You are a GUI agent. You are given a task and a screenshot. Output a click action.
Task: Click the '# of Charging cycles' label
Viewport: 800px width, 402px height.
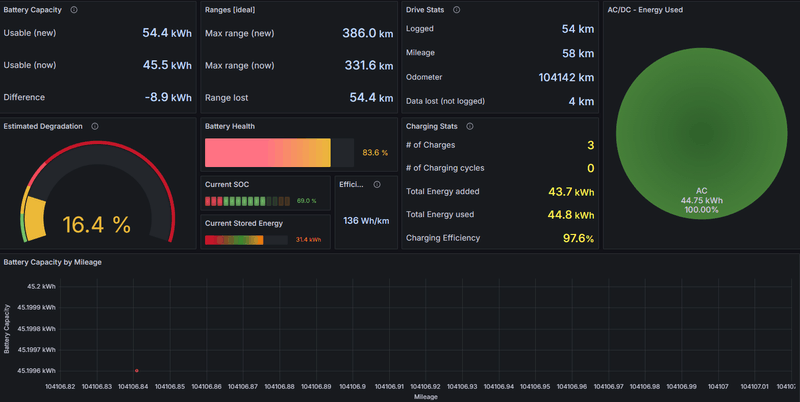tap(445, 168)
